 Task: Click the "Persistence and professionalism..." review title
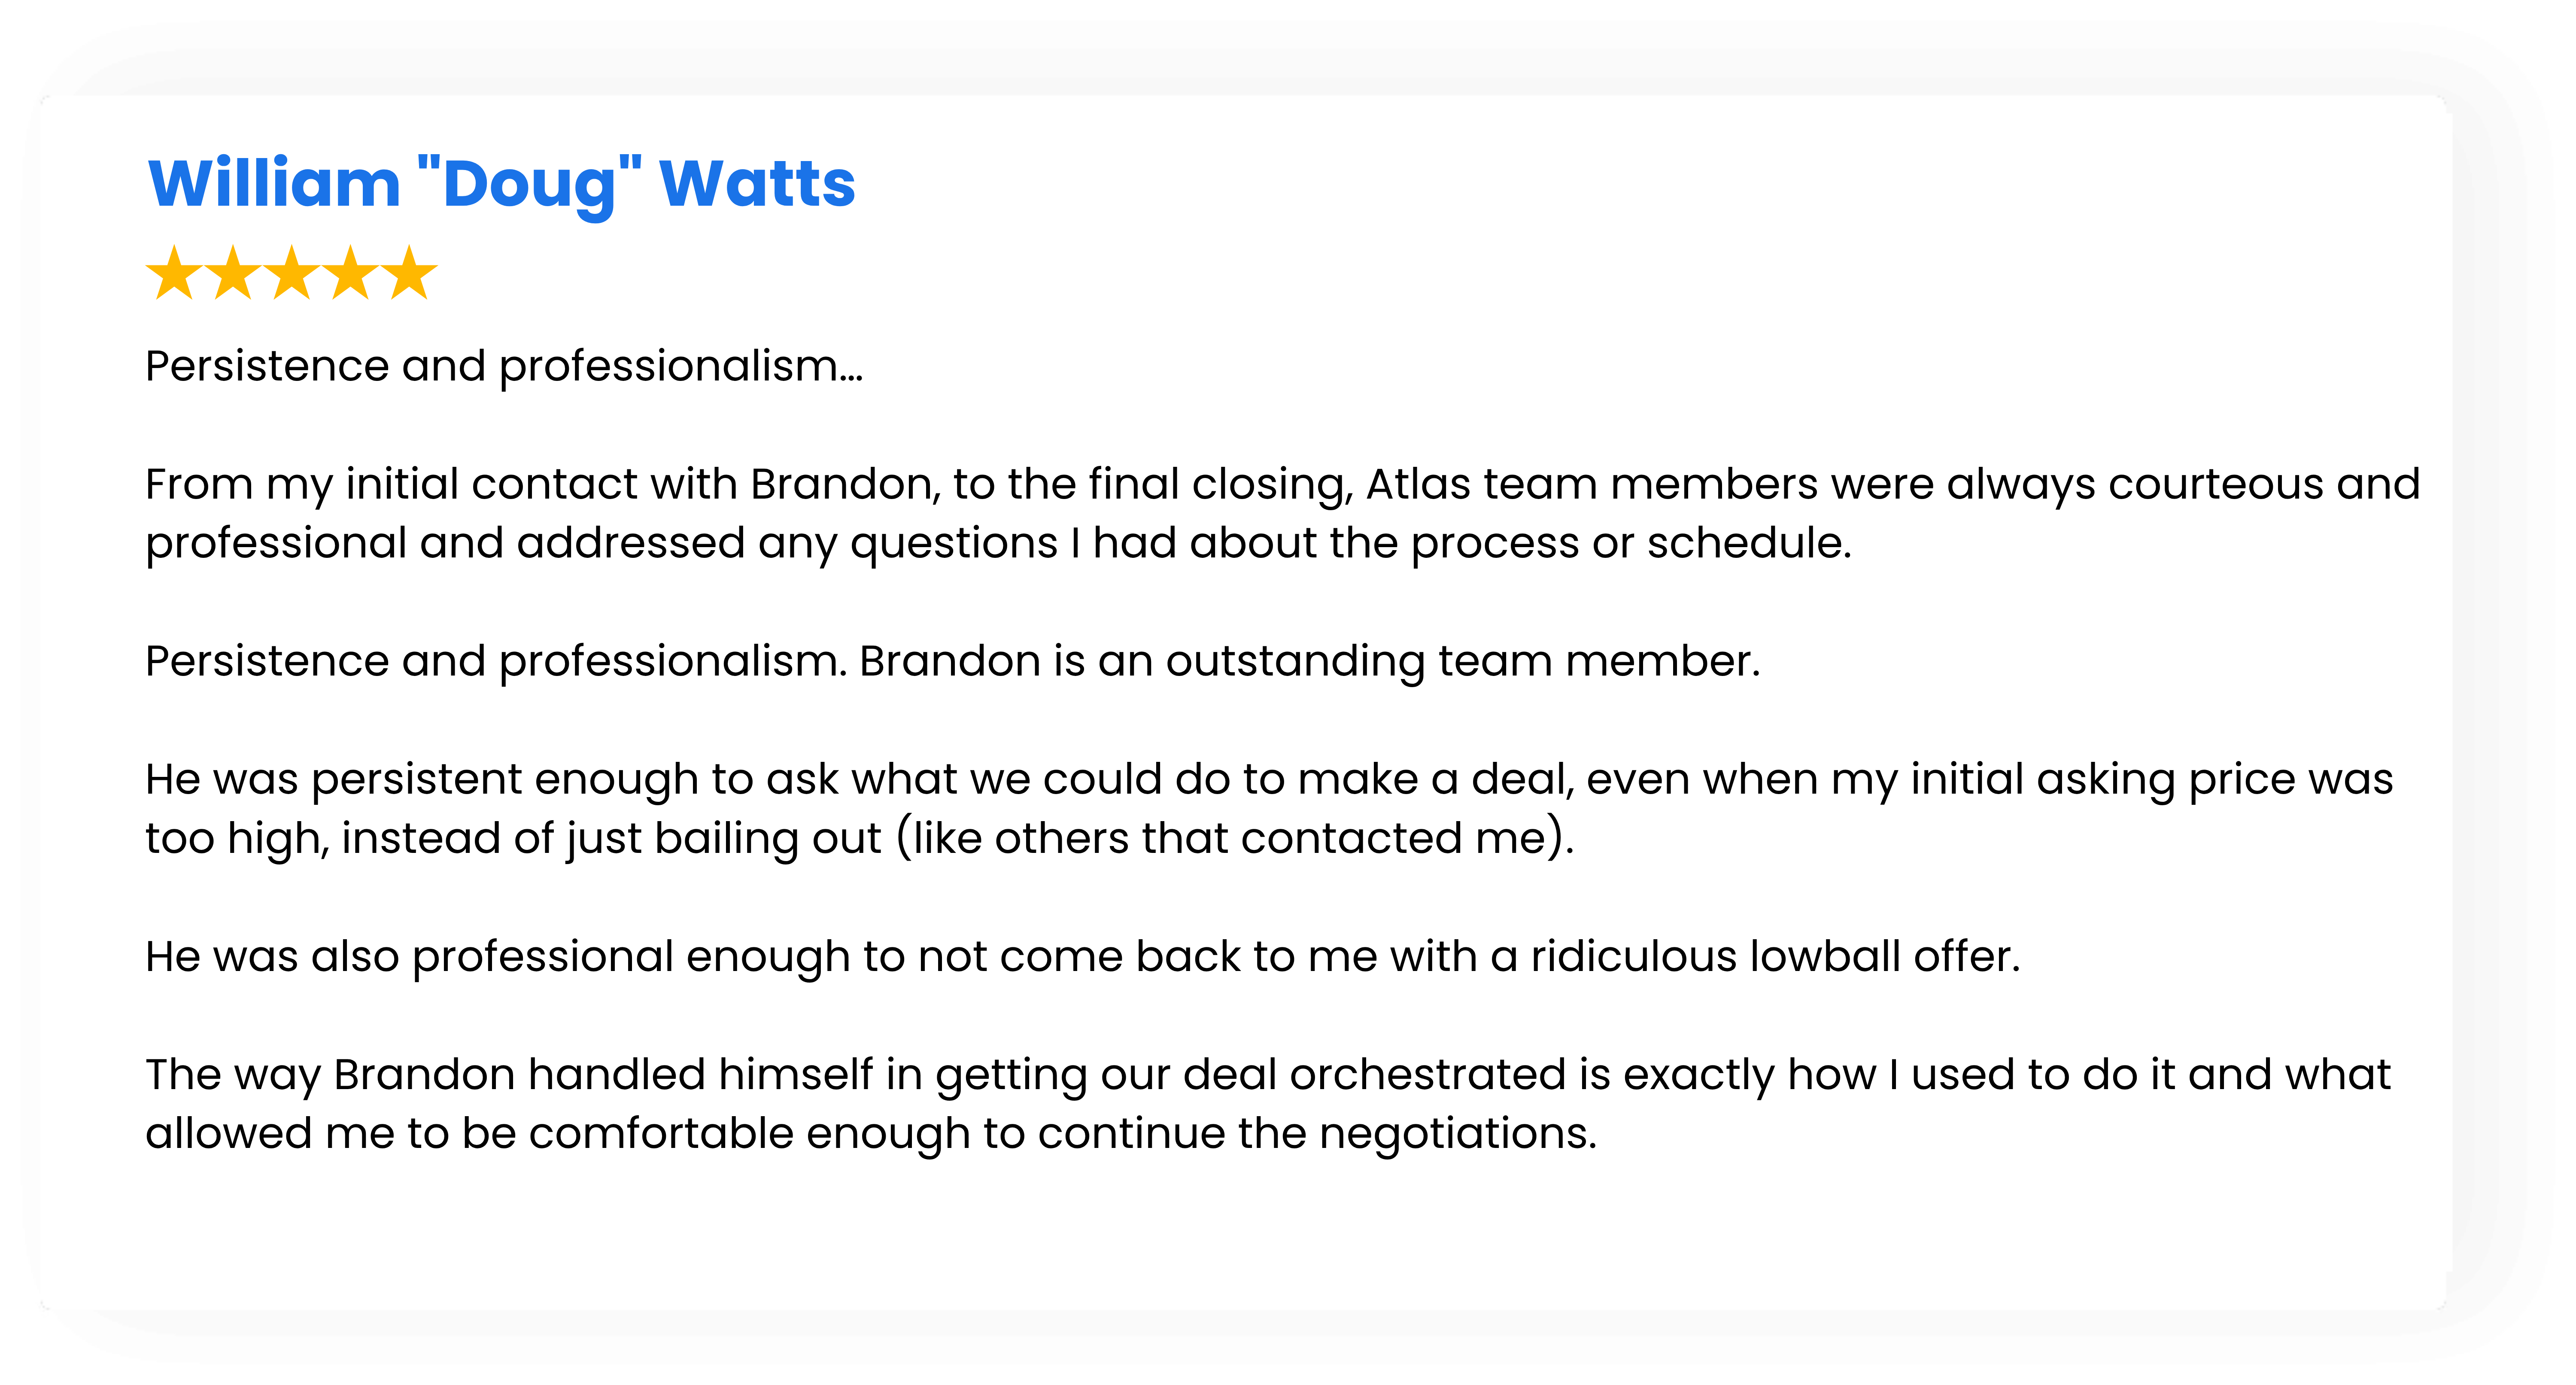pyautogui.click(x=503, y=366)
